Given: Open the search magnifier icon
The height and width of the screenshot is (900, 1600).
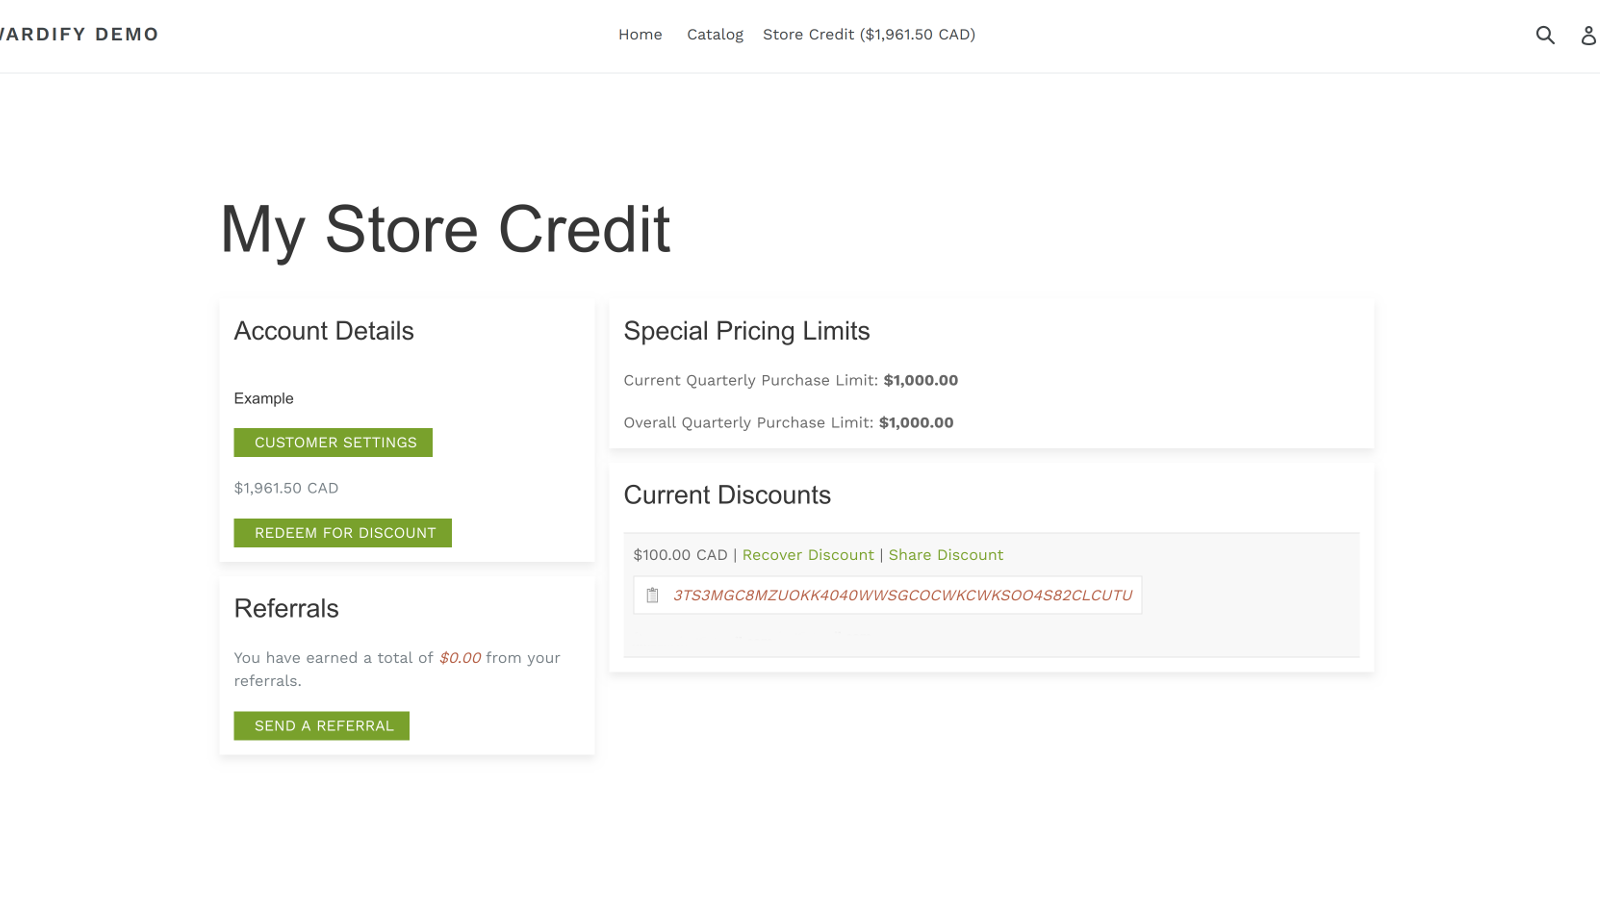Looking at the screenshot, I should tap(1545, 34).
